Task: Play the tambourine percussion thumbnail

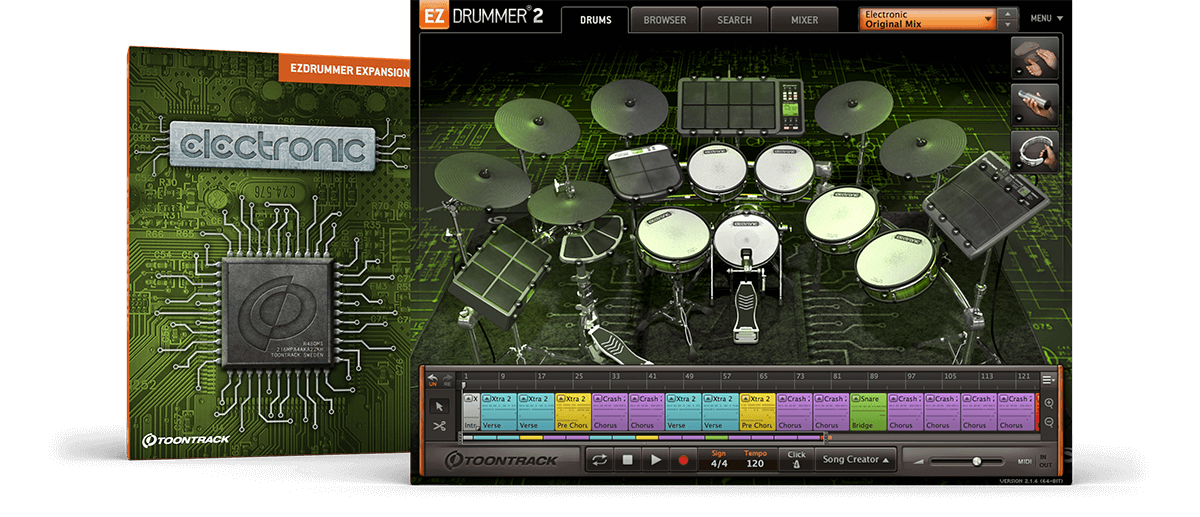Action: click(x=1036, y=151)
